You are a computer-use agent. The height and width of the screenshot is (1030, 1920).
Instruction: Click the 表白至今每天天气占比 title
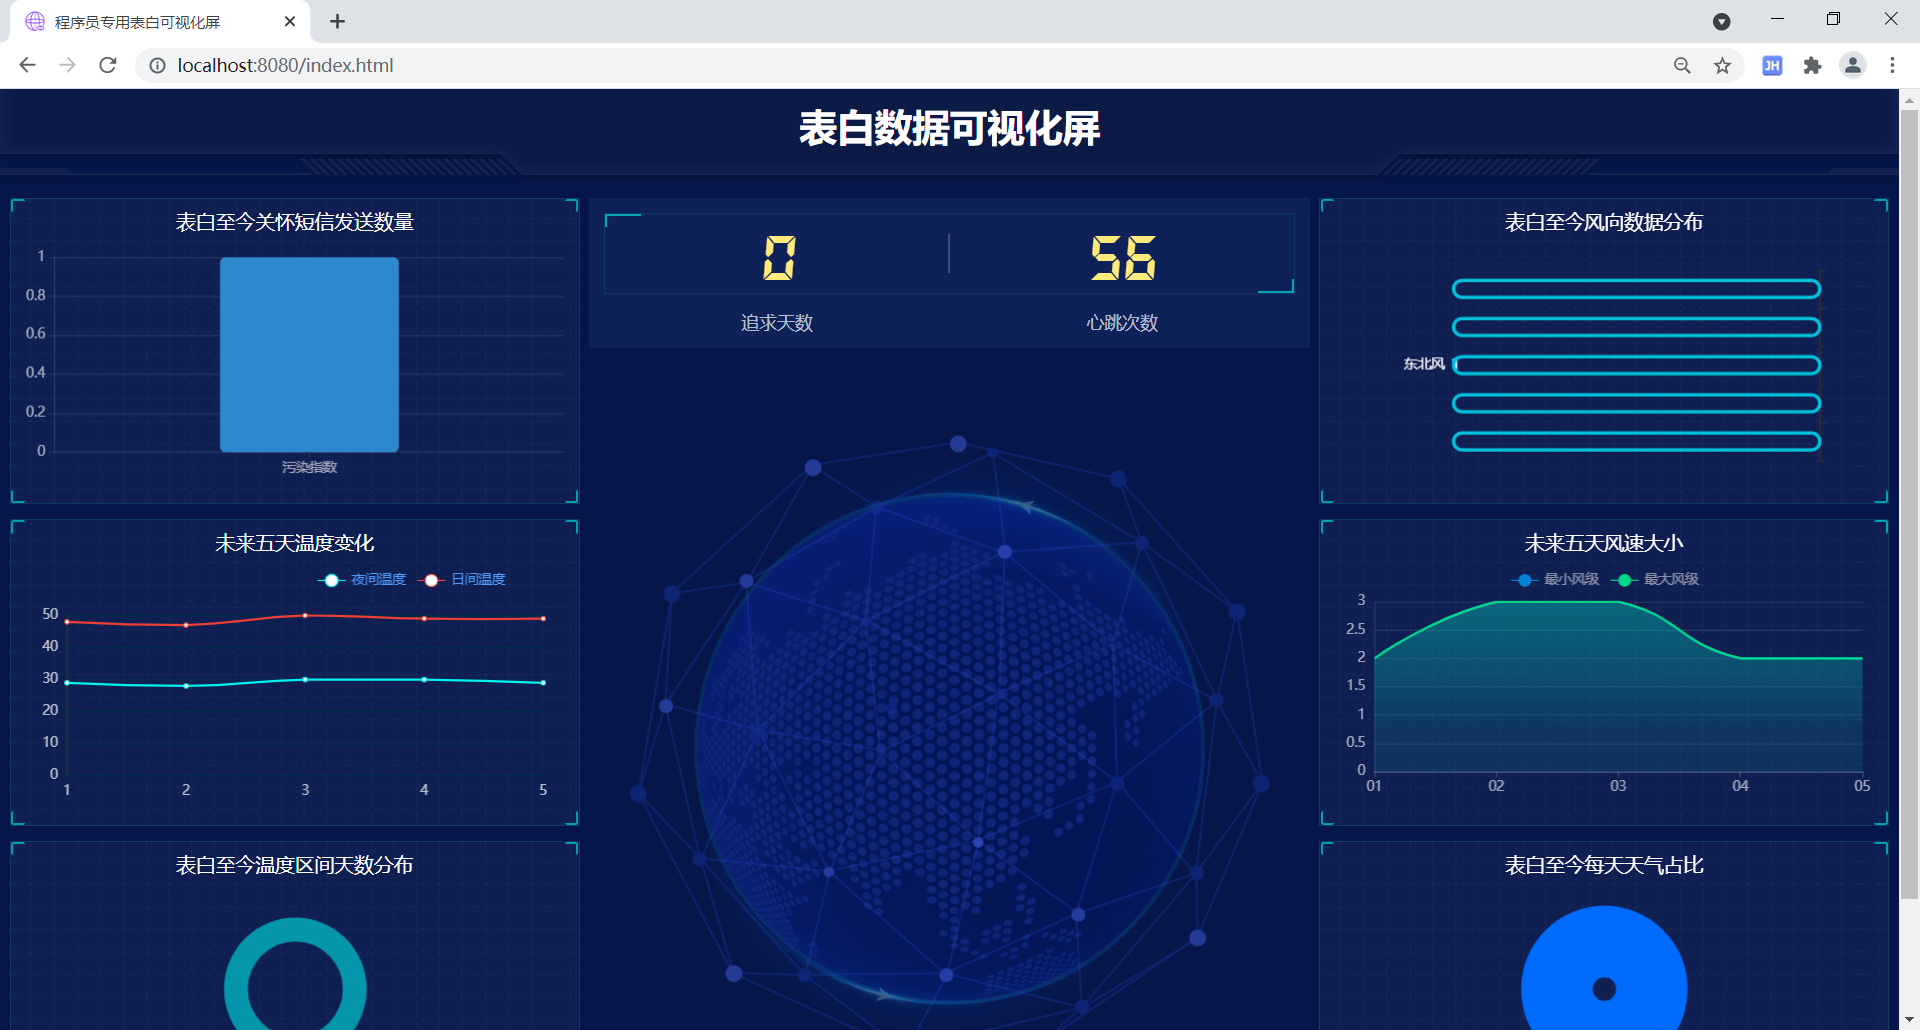1604,865
